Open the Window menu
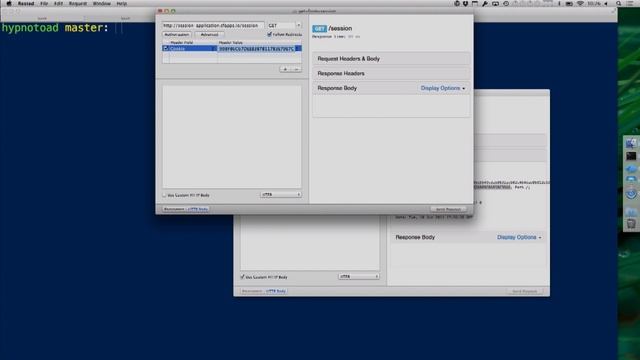This screenshot has width=640, height=360. pos(102,3)
